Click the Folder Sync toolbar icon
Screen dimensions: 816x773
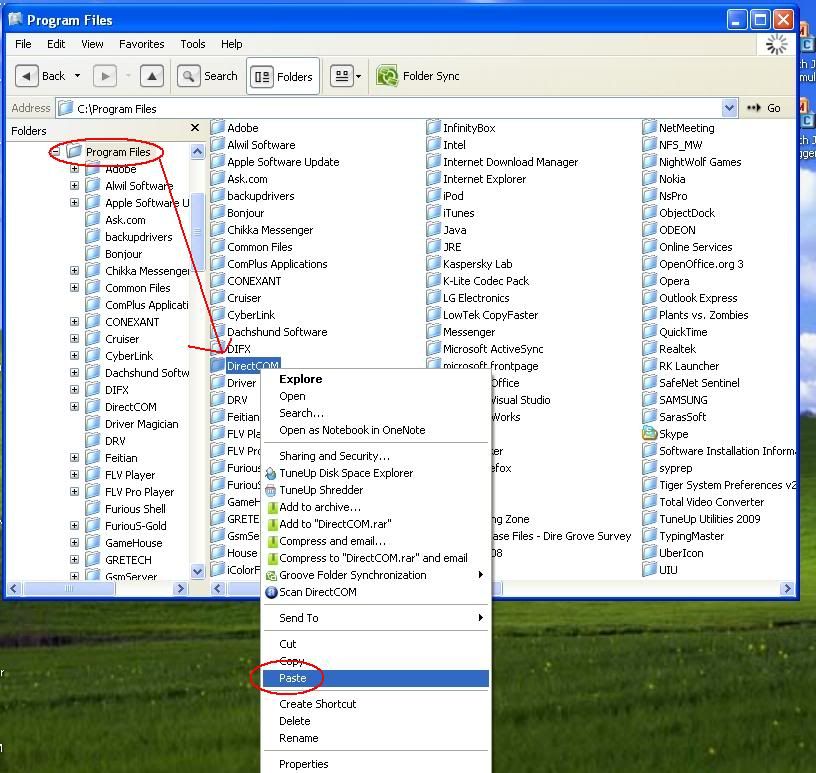387,76
